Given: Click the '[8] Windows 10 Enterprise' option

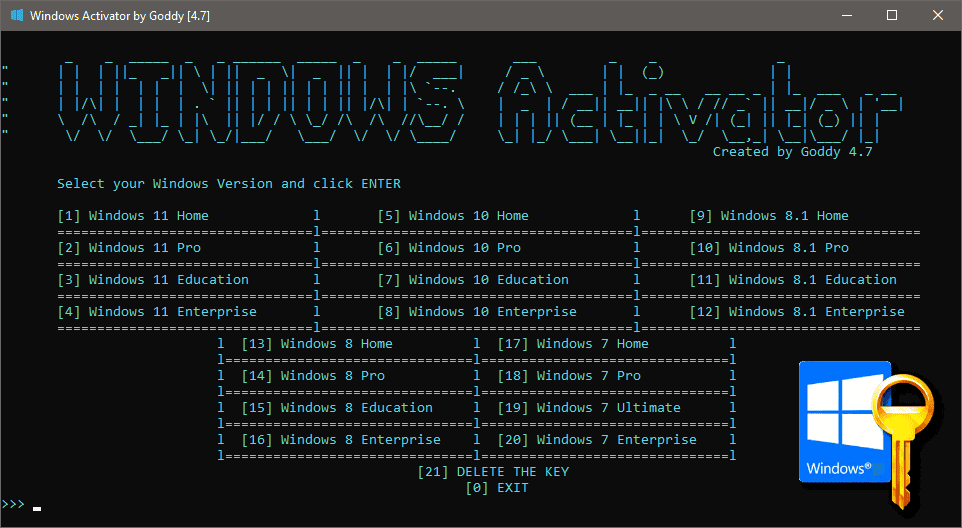Looking at the screenshot, I should point(477,312).
